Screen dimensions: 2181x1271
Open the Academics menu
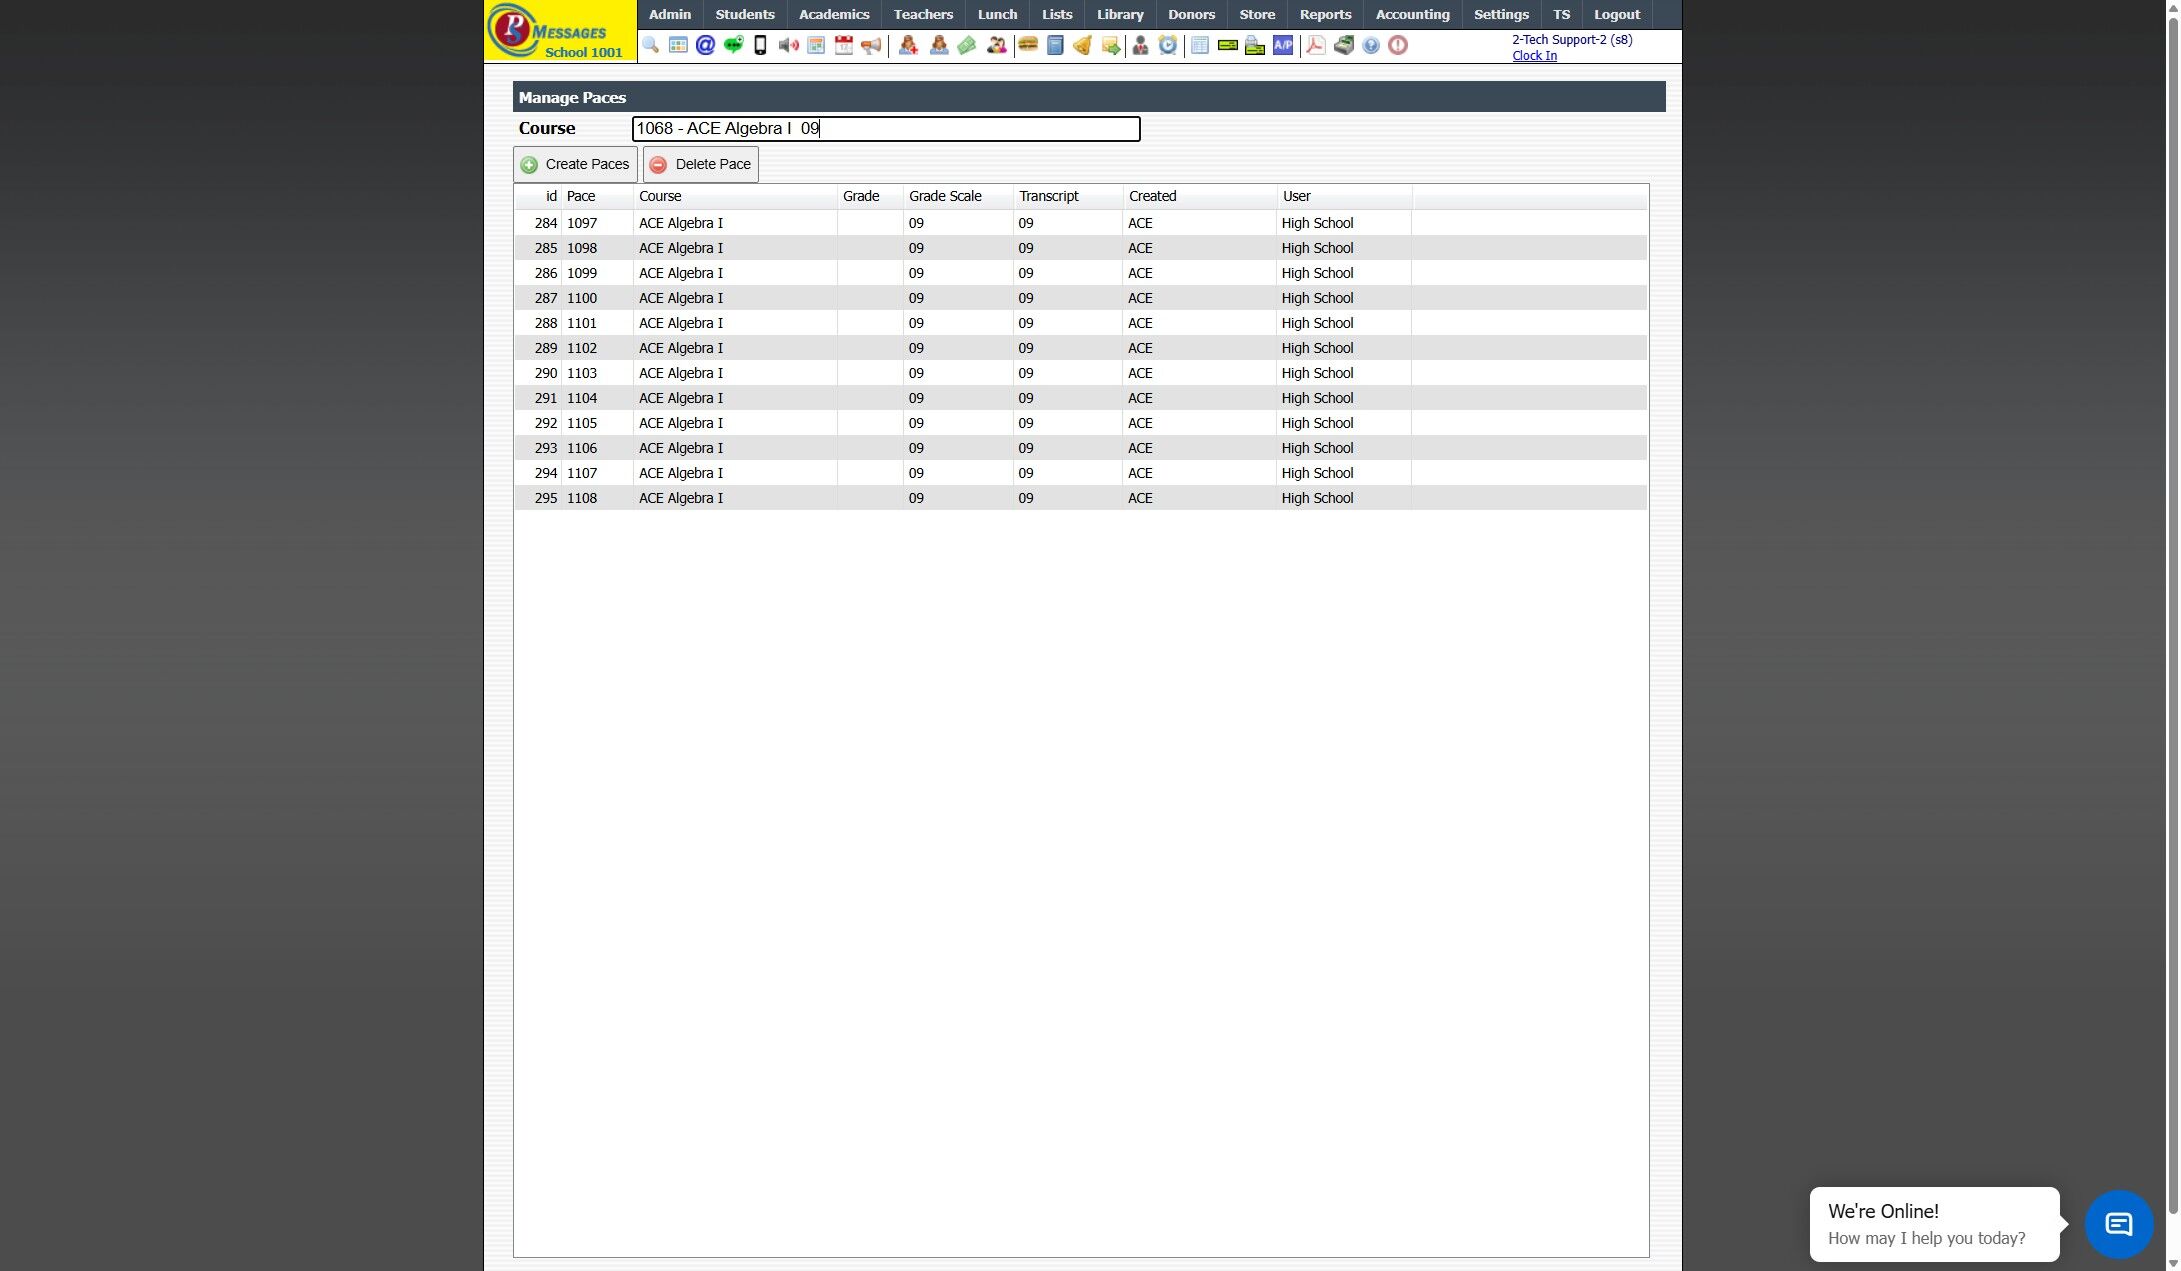click(x=833, y=14)
